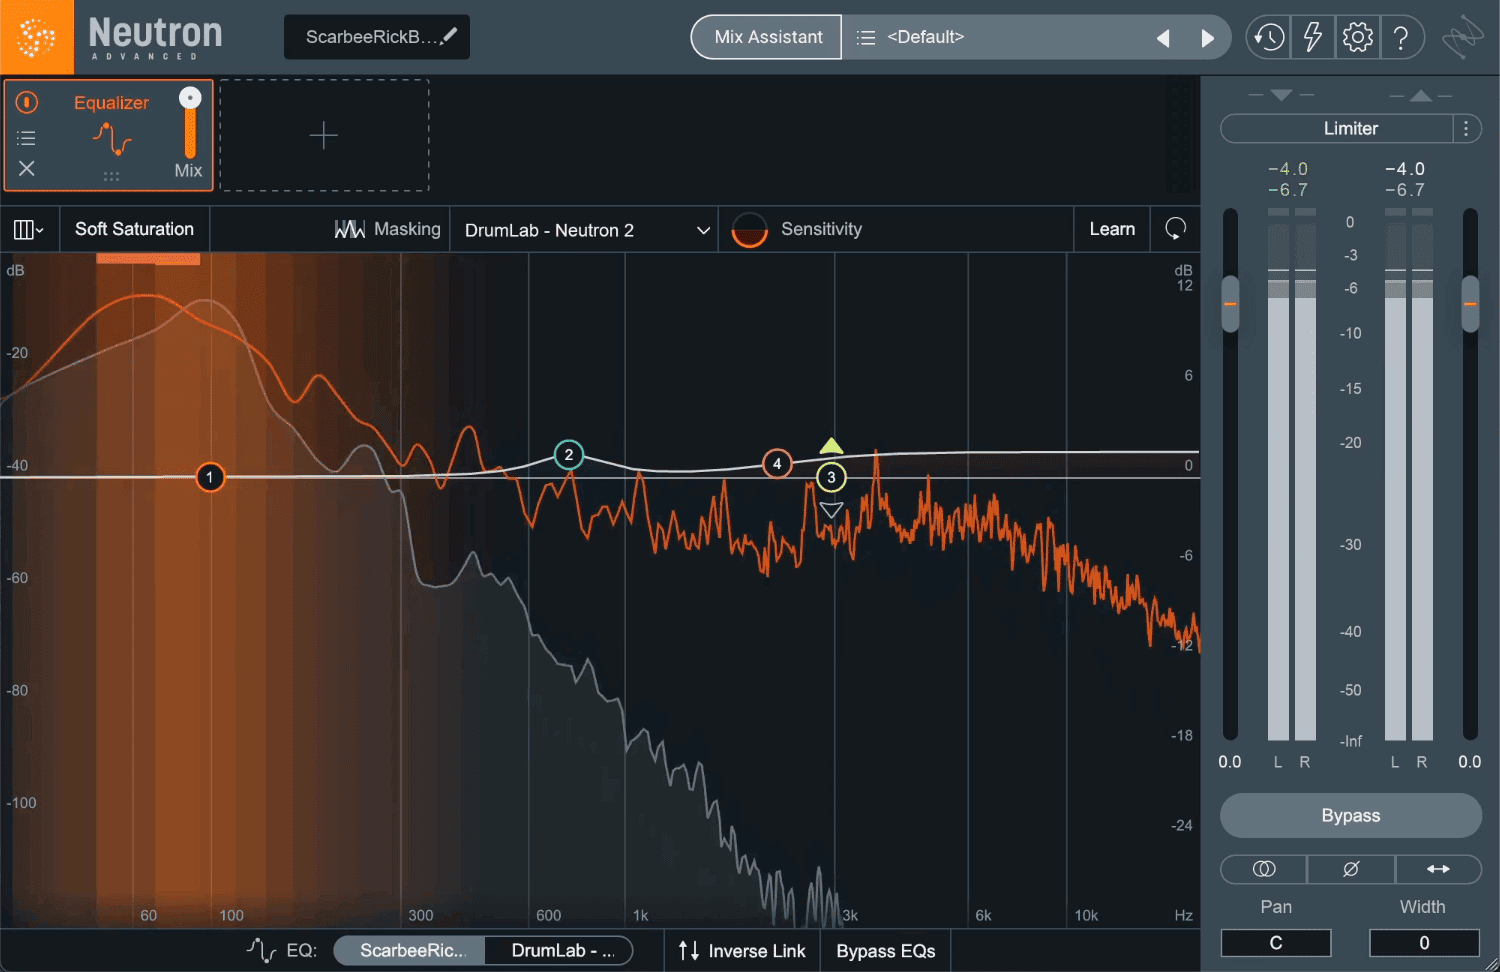Click the Equalizer module drag handle dots
This screenshot has height=972, width=1500.
pyautogui.click(x=111, y=176)
